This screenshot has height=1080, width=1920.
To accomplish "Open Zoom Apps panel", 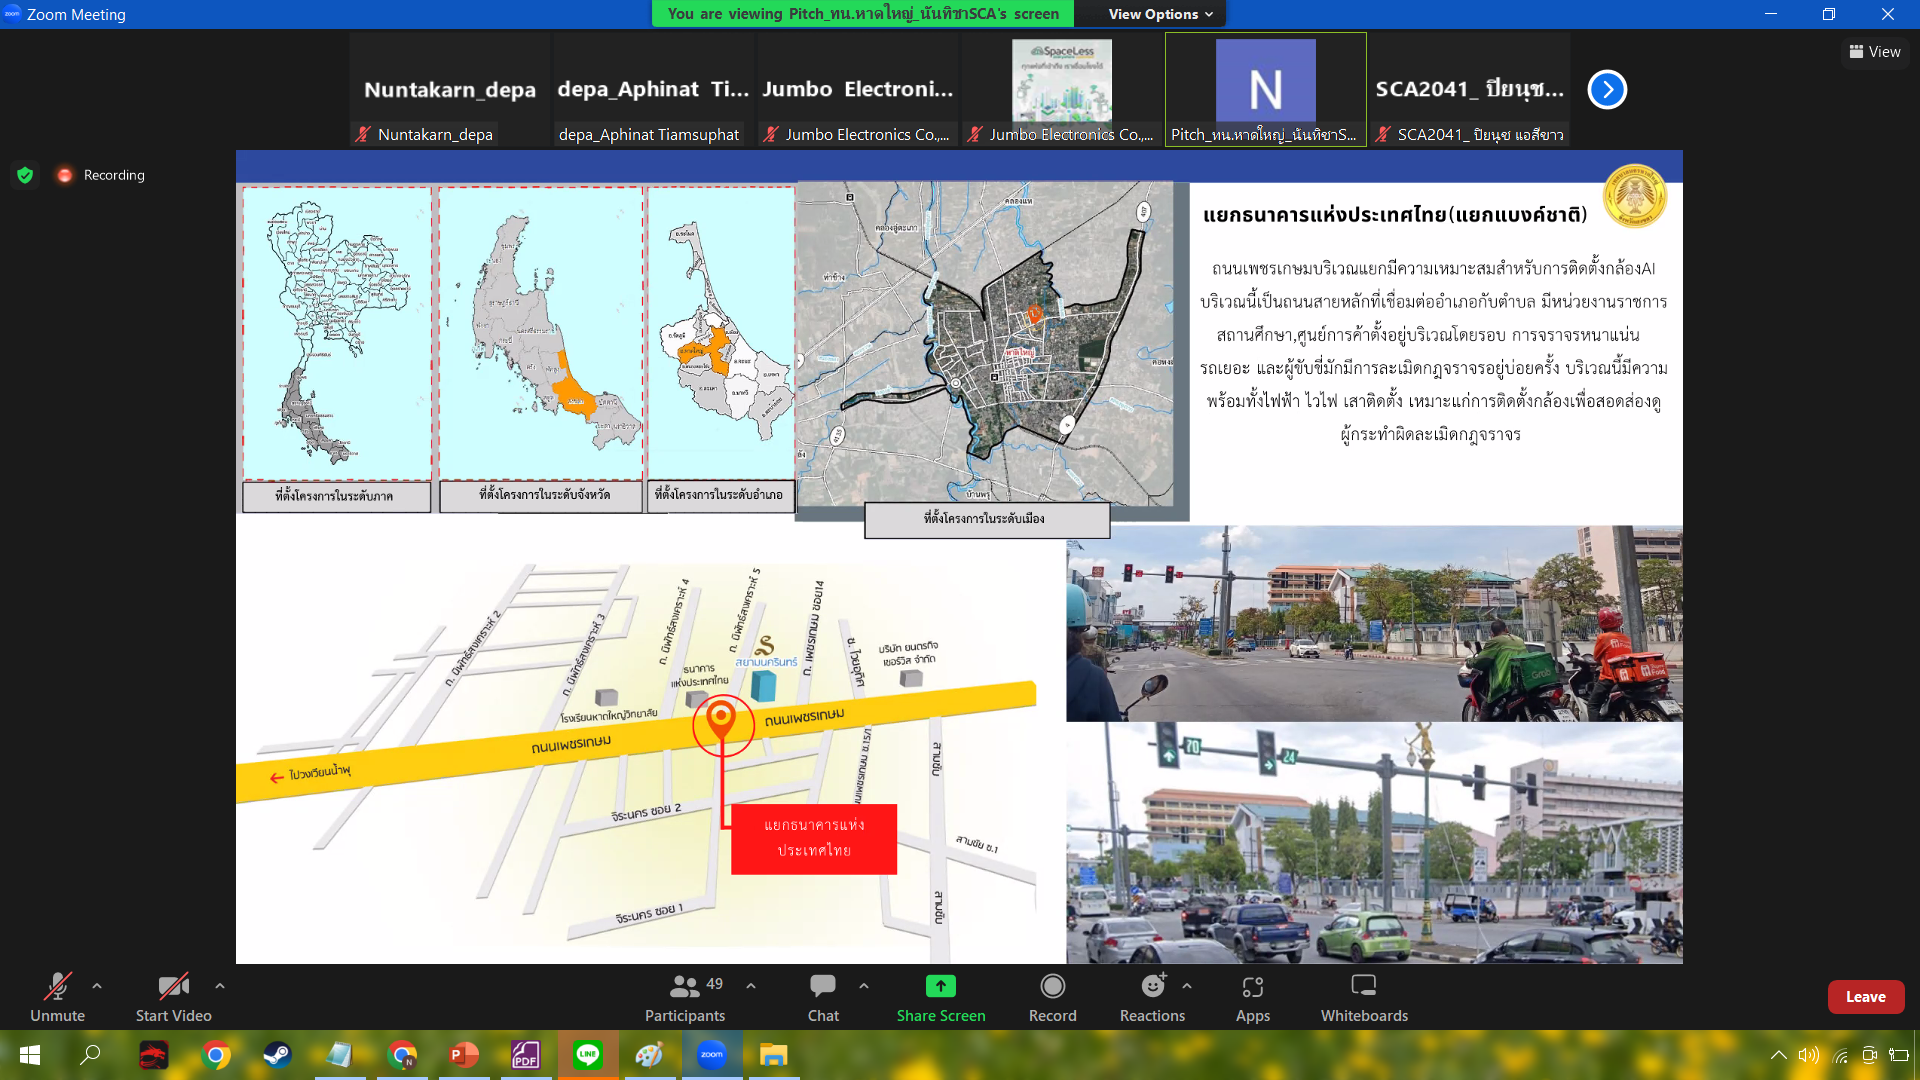I will (x=1253, y=997).
